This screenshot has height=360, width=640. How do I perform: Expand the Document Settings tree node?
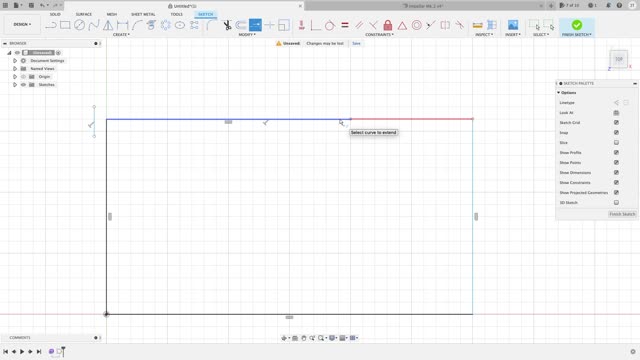(x=15, y=60)
